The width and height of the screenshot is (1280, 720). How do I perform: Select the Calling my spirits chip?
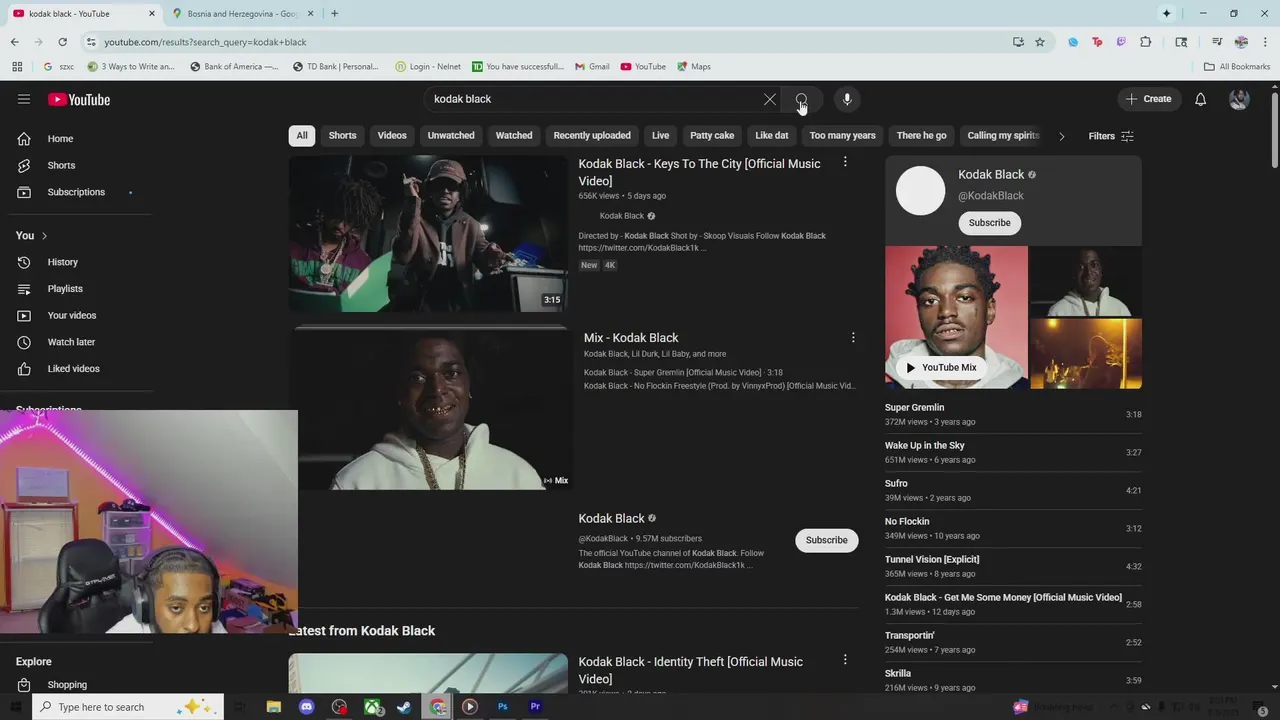click(1003, 136)
